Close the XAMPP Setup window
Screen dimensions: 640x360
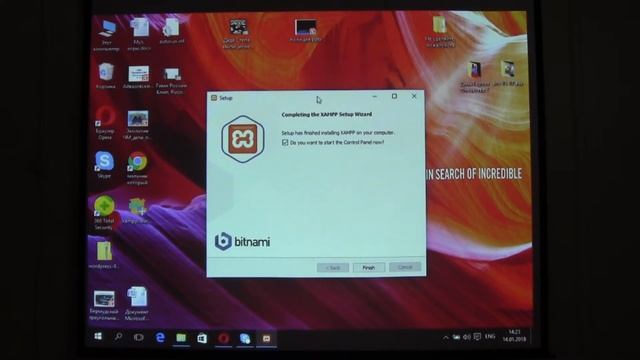(414, 96)
